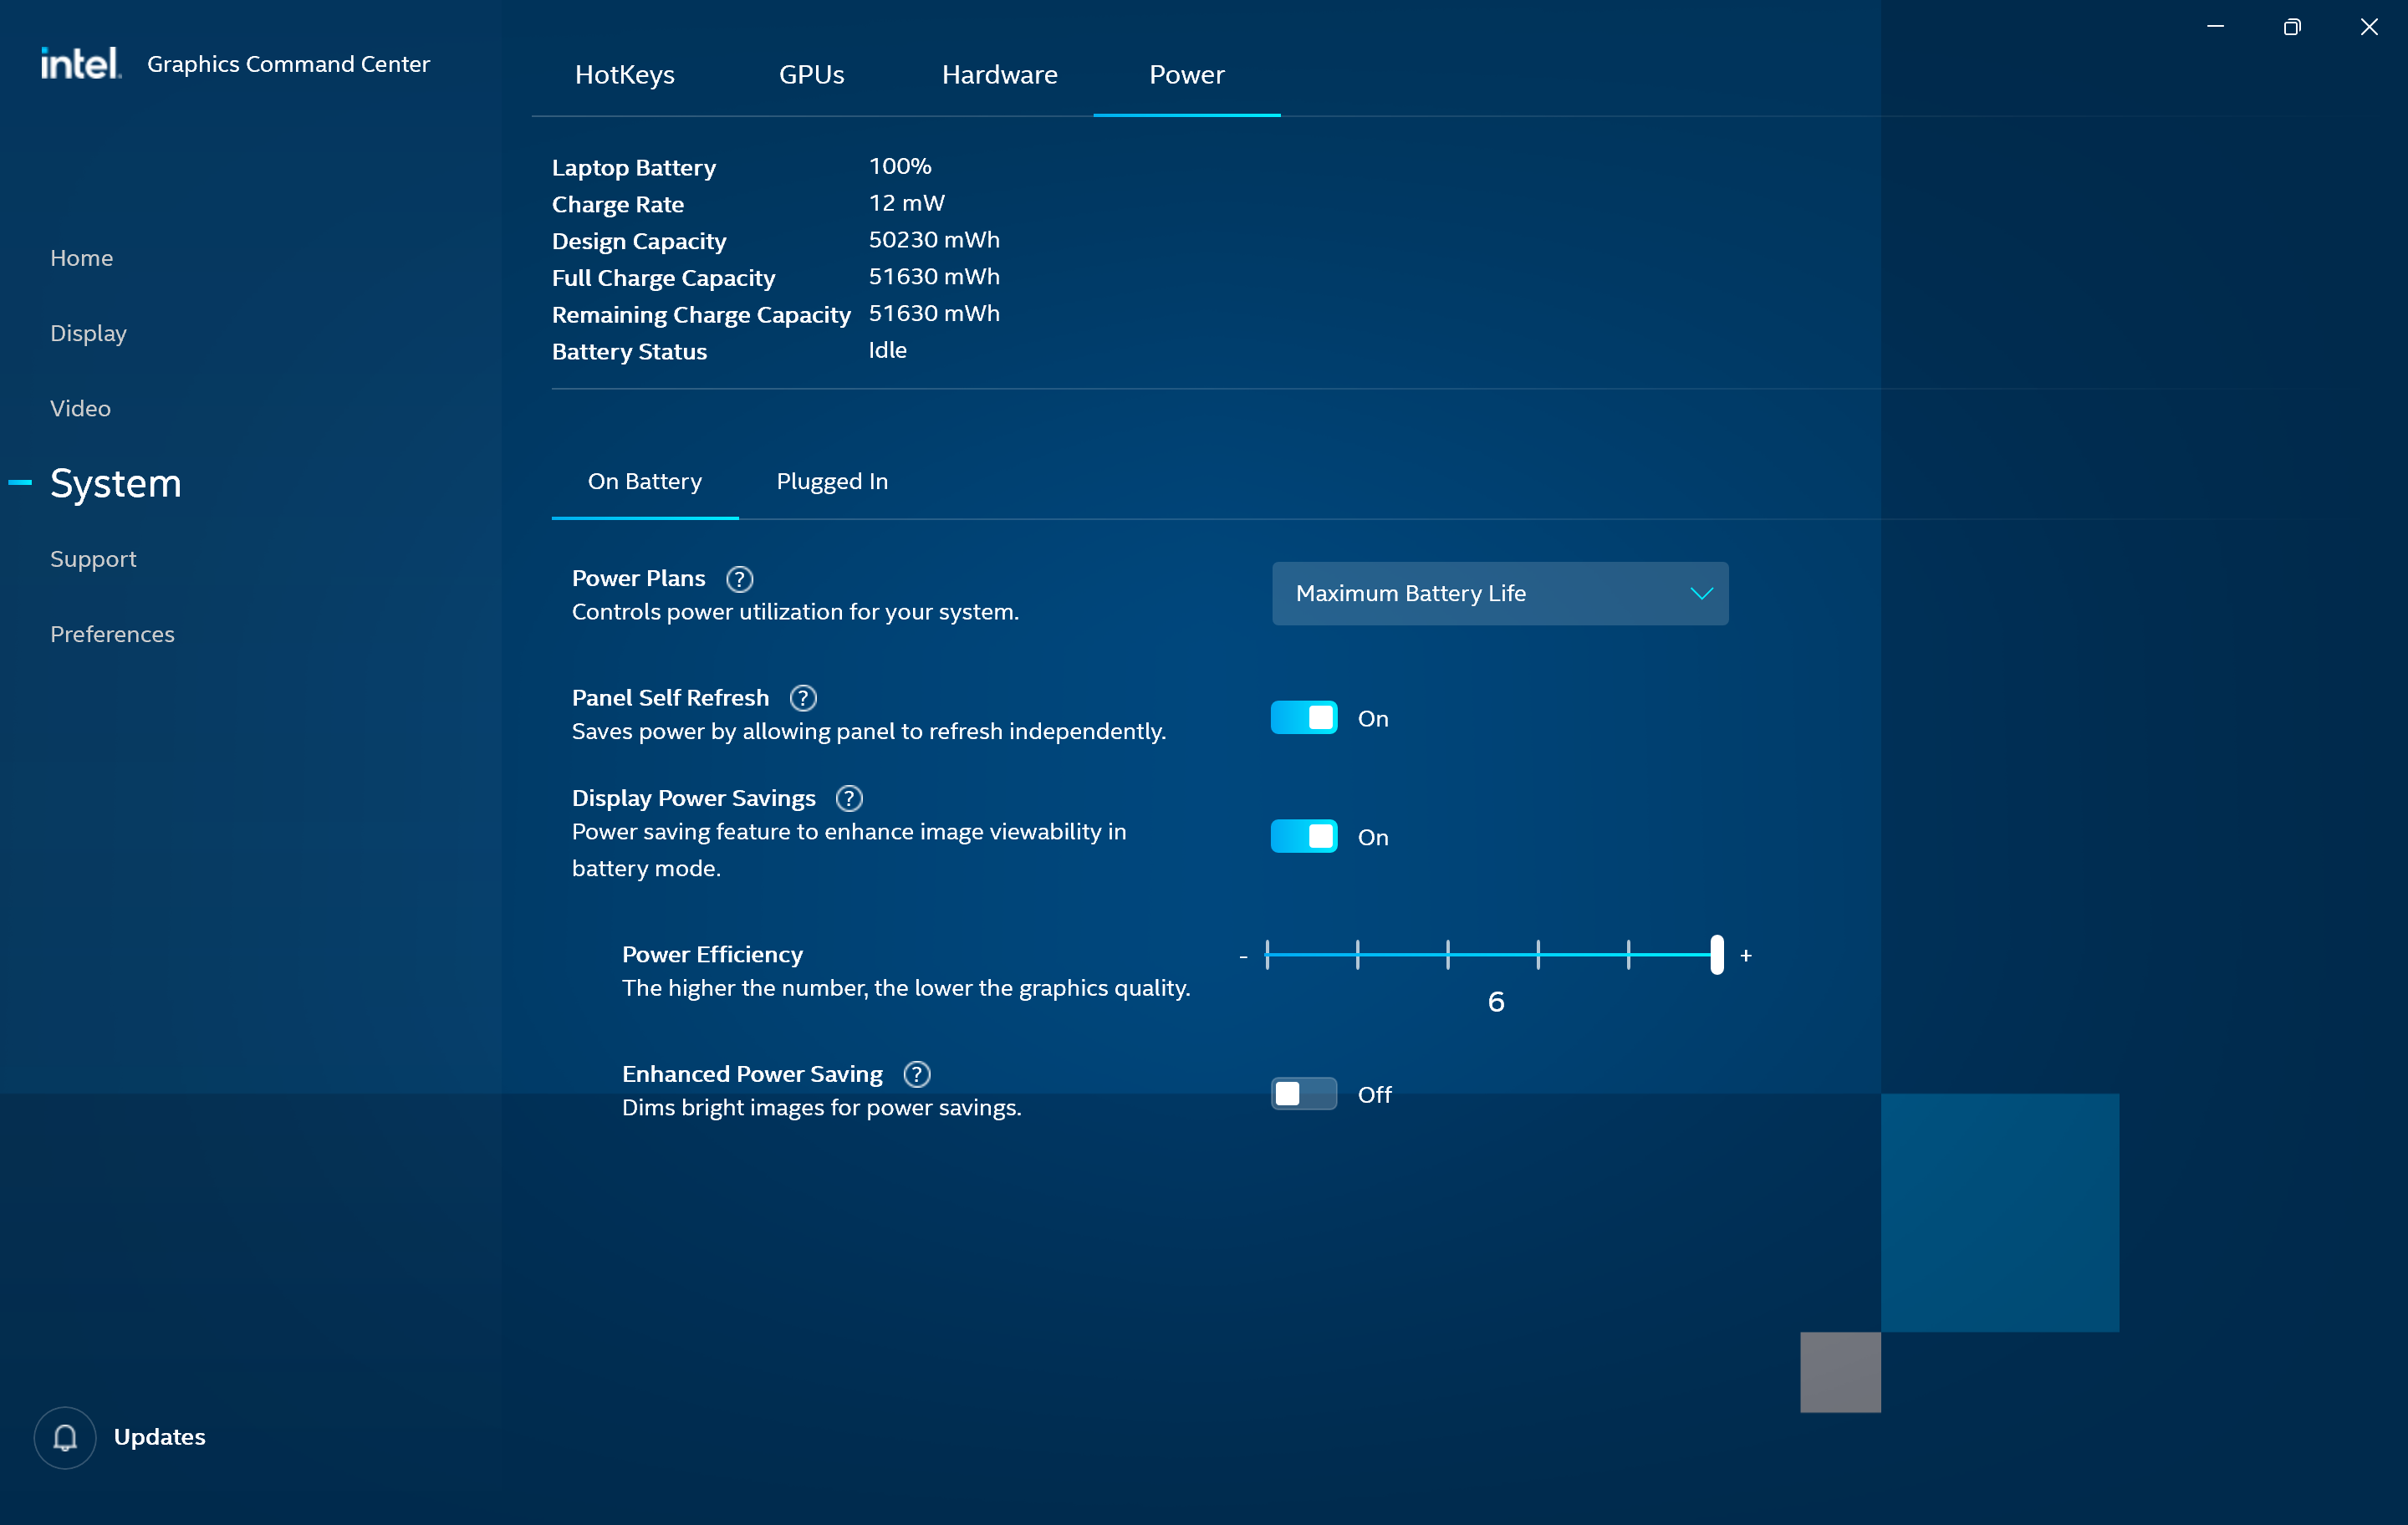Go to the Display section in the sidebar

(x=88, y=333)
